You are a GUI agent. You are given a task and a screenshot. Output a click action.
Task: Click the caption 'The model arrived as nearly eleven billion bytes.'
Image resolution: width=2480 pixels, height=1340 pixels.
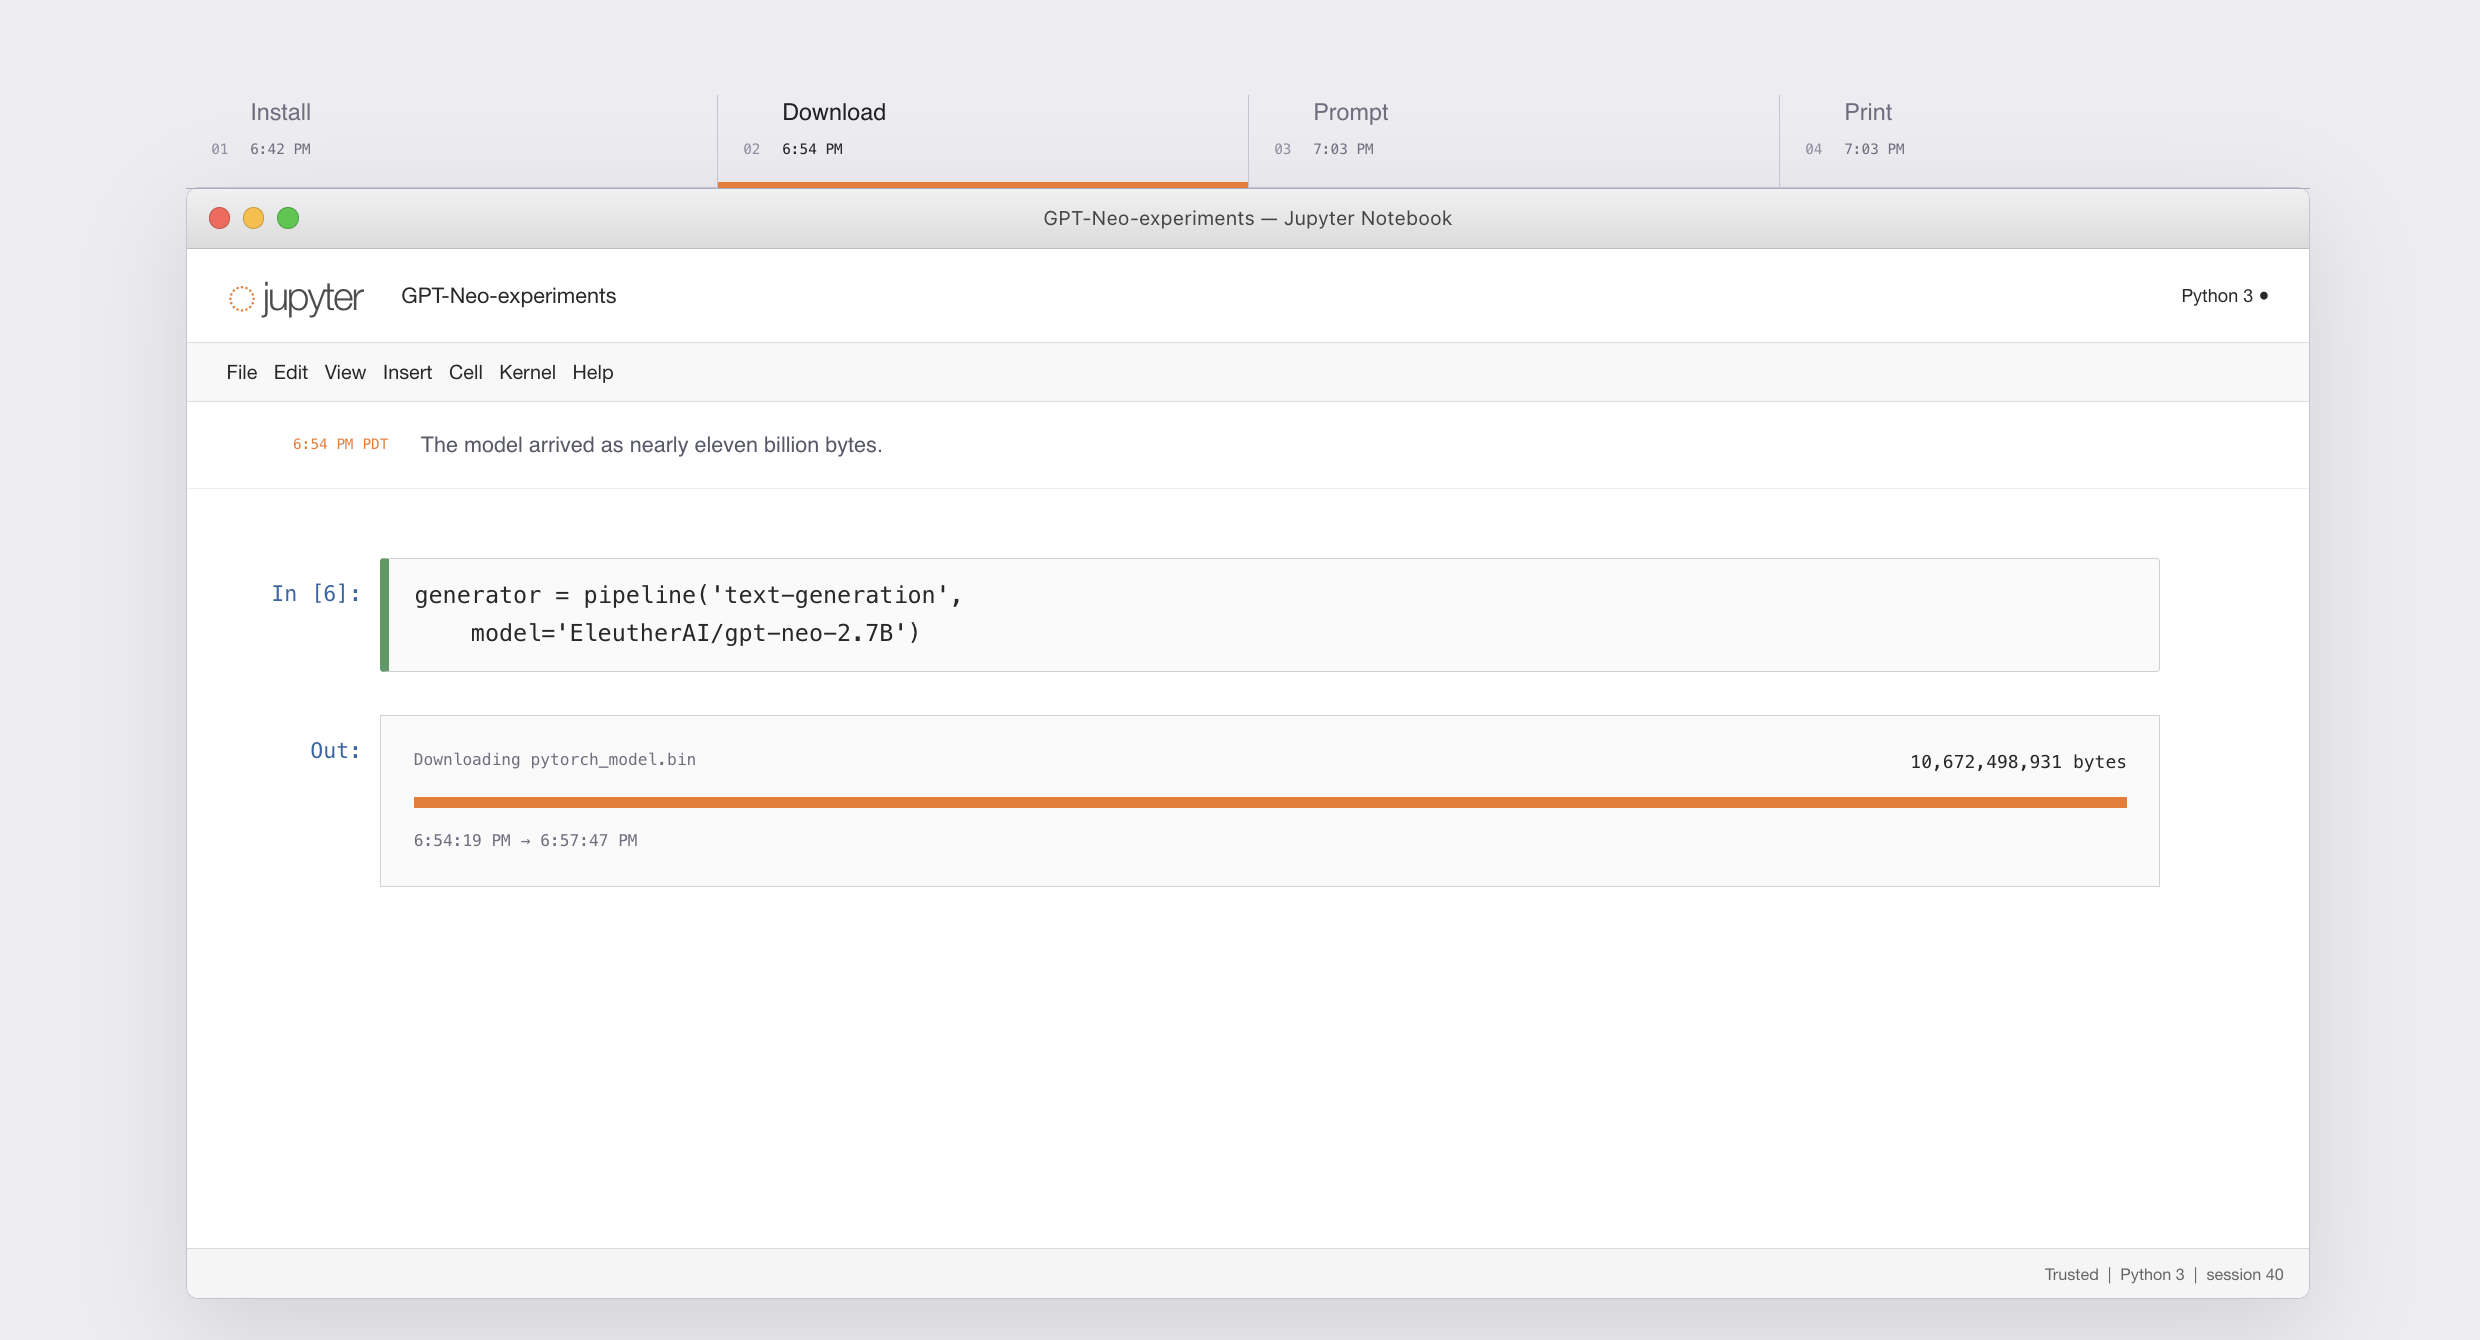pyautogui.click(x=651, y=445)
